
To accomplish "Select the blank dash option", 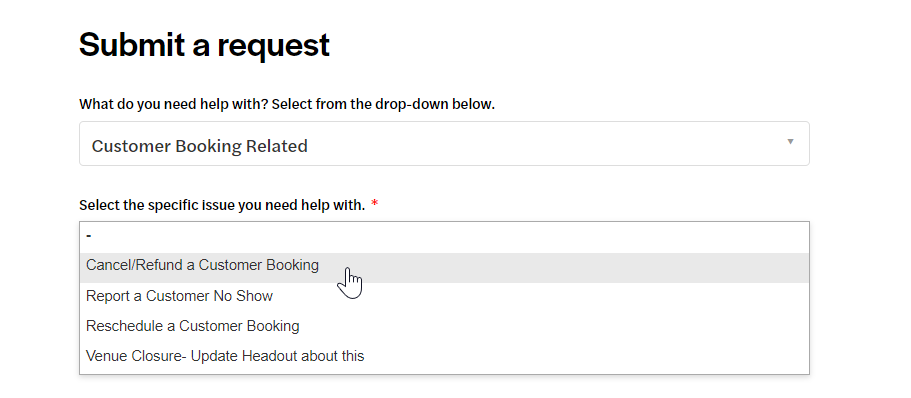I will click(444, 237).
